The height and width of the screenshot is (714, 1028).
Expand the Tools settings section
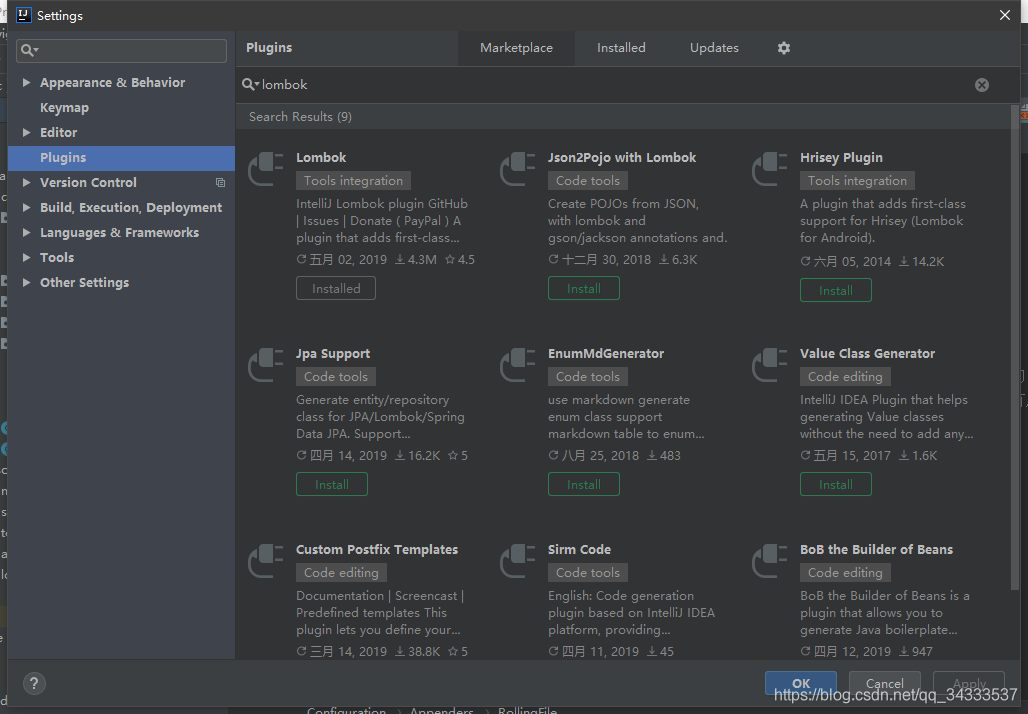(26, 257)
